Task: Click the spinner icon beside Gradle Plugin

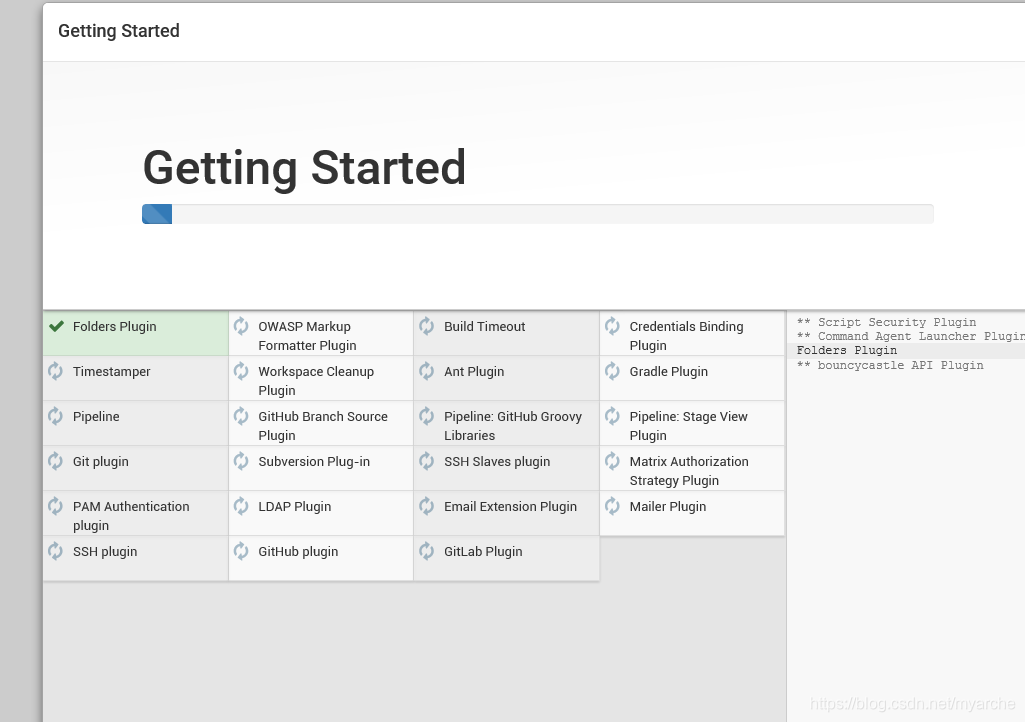Action: point(612,371)
